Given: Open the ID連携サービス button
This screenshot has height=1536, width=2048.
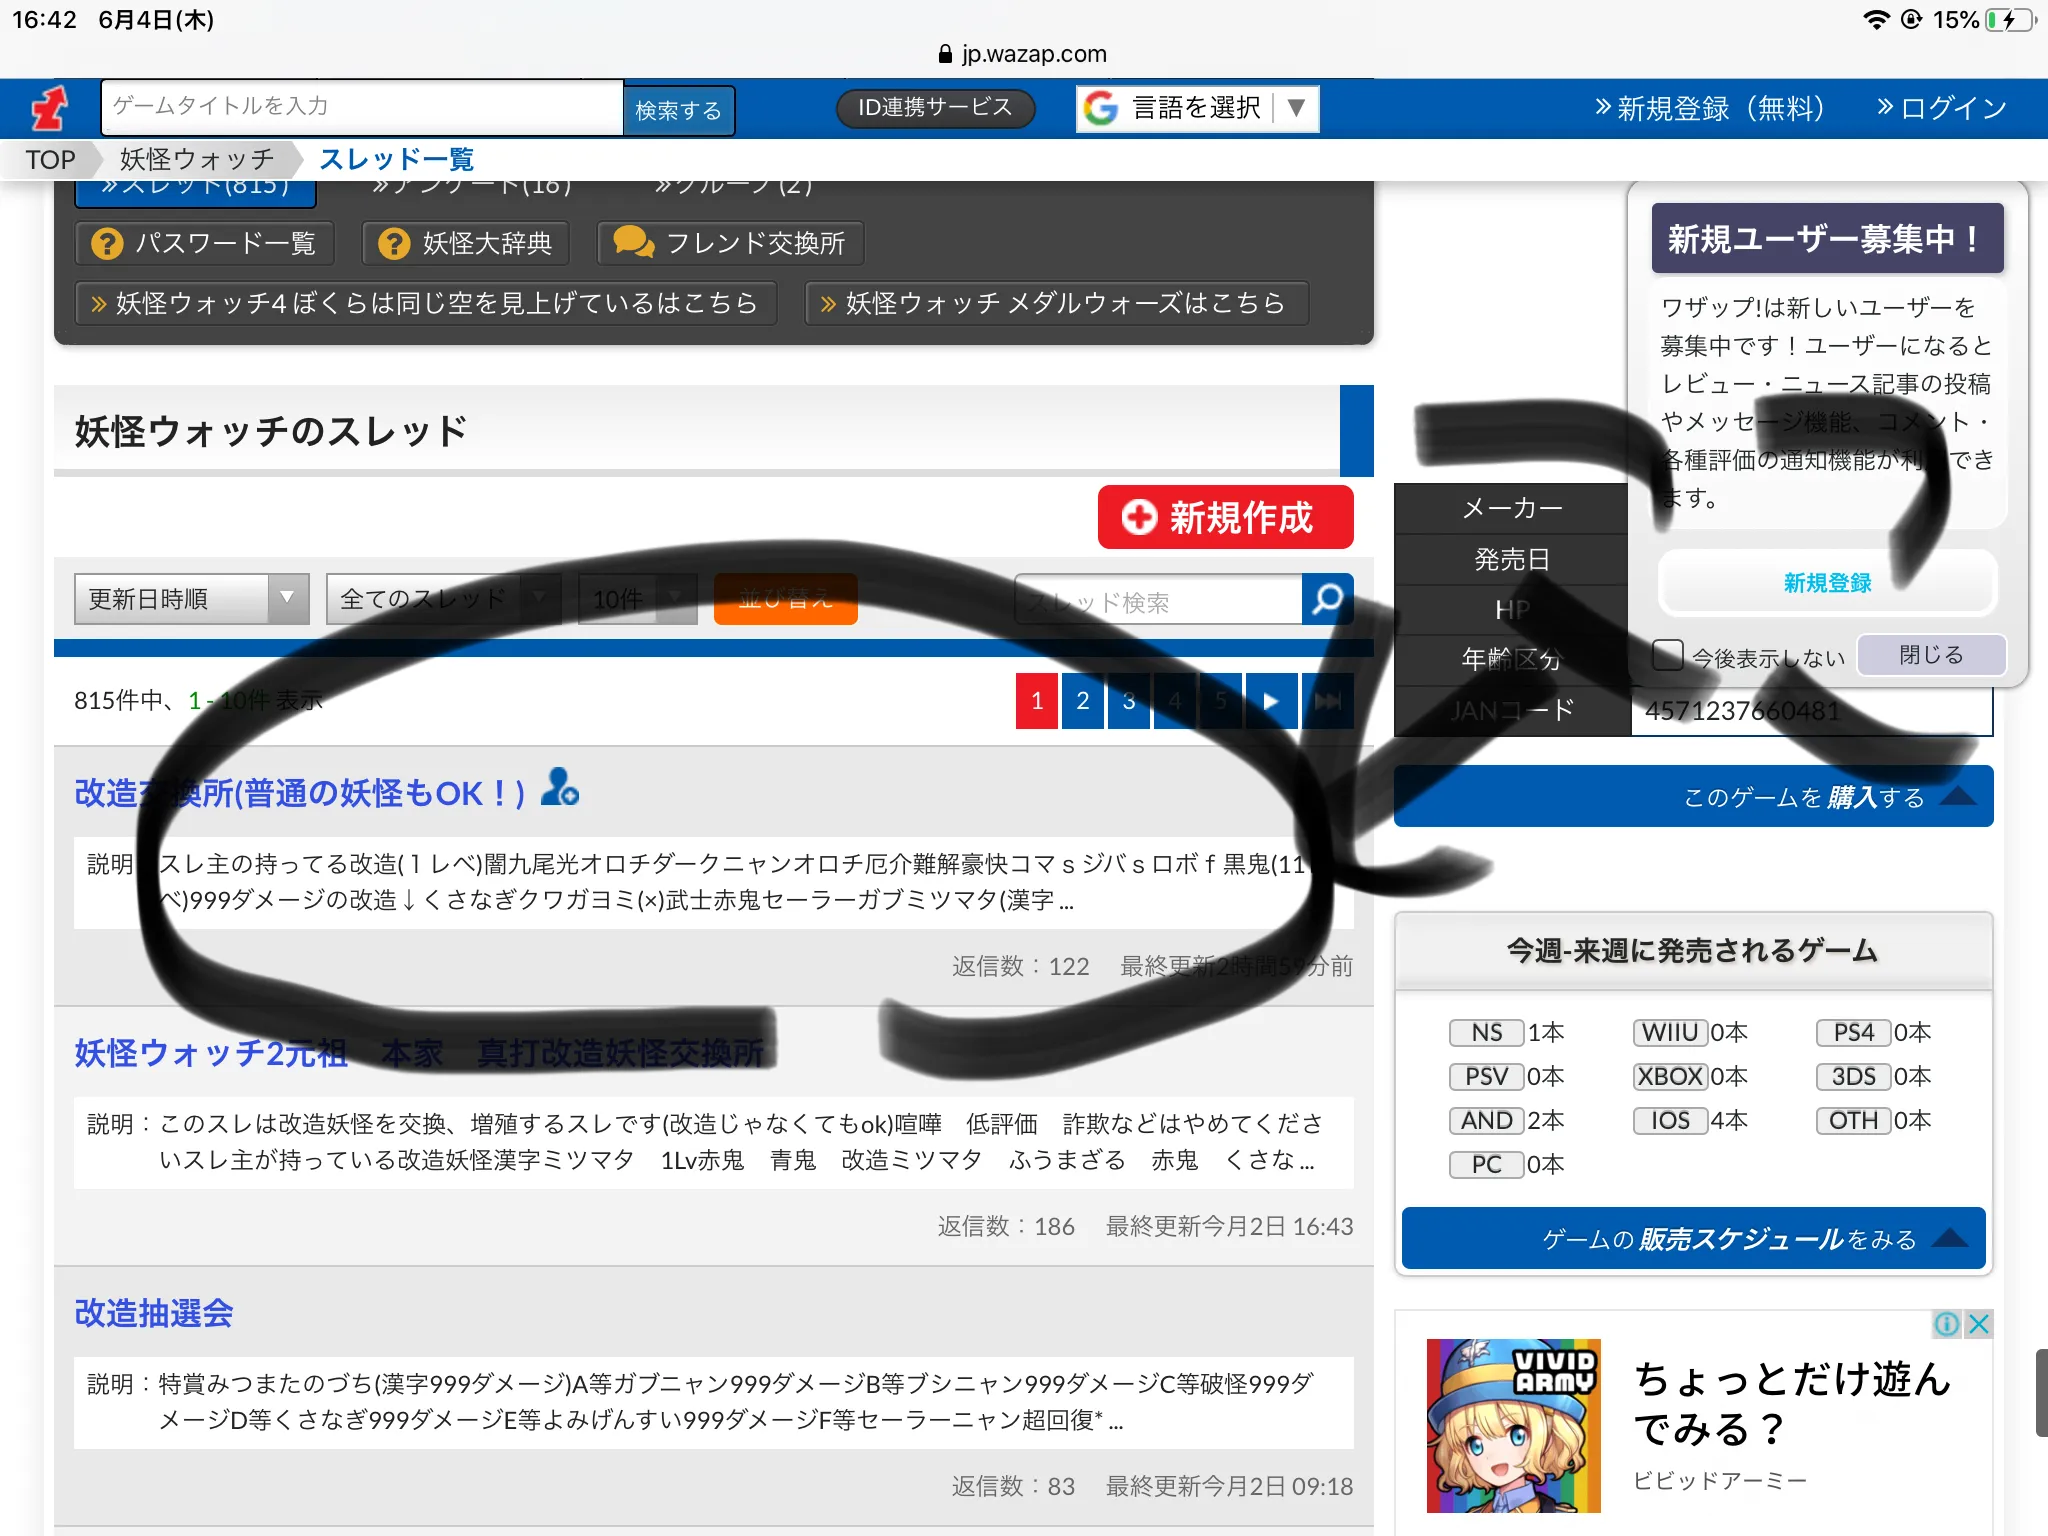Looking at the screenshot, I should (x=935, y=107).
